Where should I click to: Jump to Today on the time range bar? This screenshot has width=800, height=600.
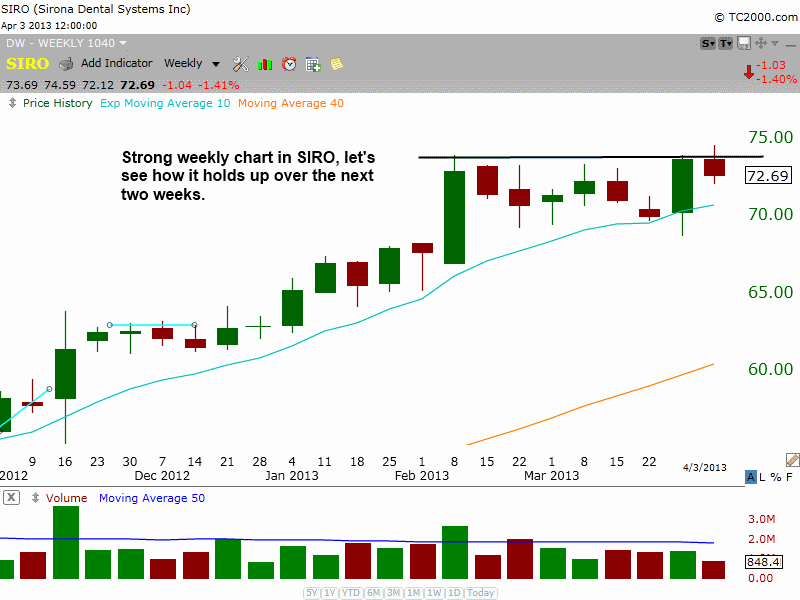tap(481, 593)
